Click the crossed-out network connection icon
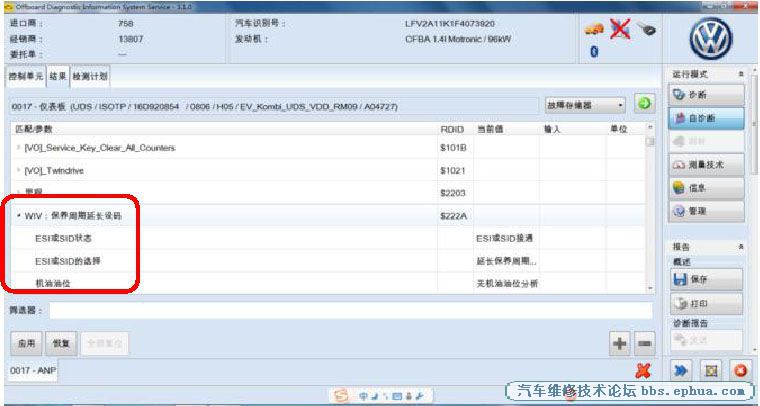The width and height of the screenshot is (760, 406). 620,29
